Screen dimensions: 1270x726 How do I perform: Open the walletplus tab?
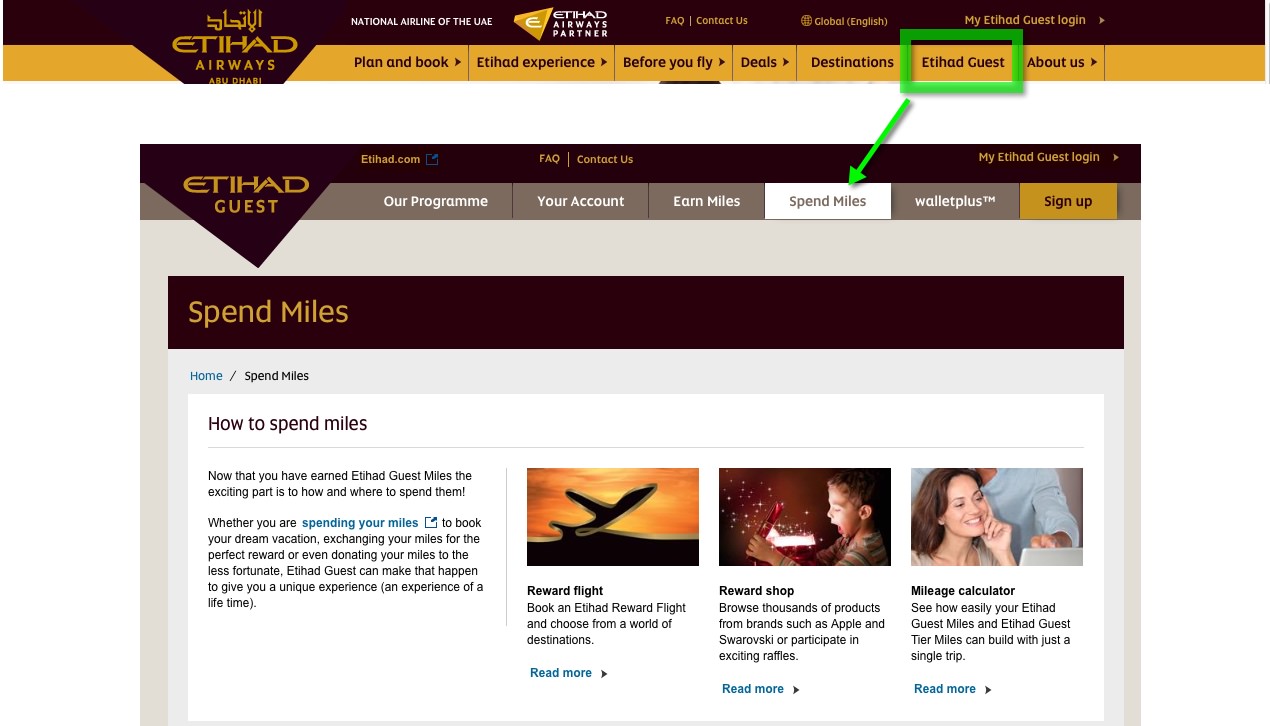tap(955, 201)
